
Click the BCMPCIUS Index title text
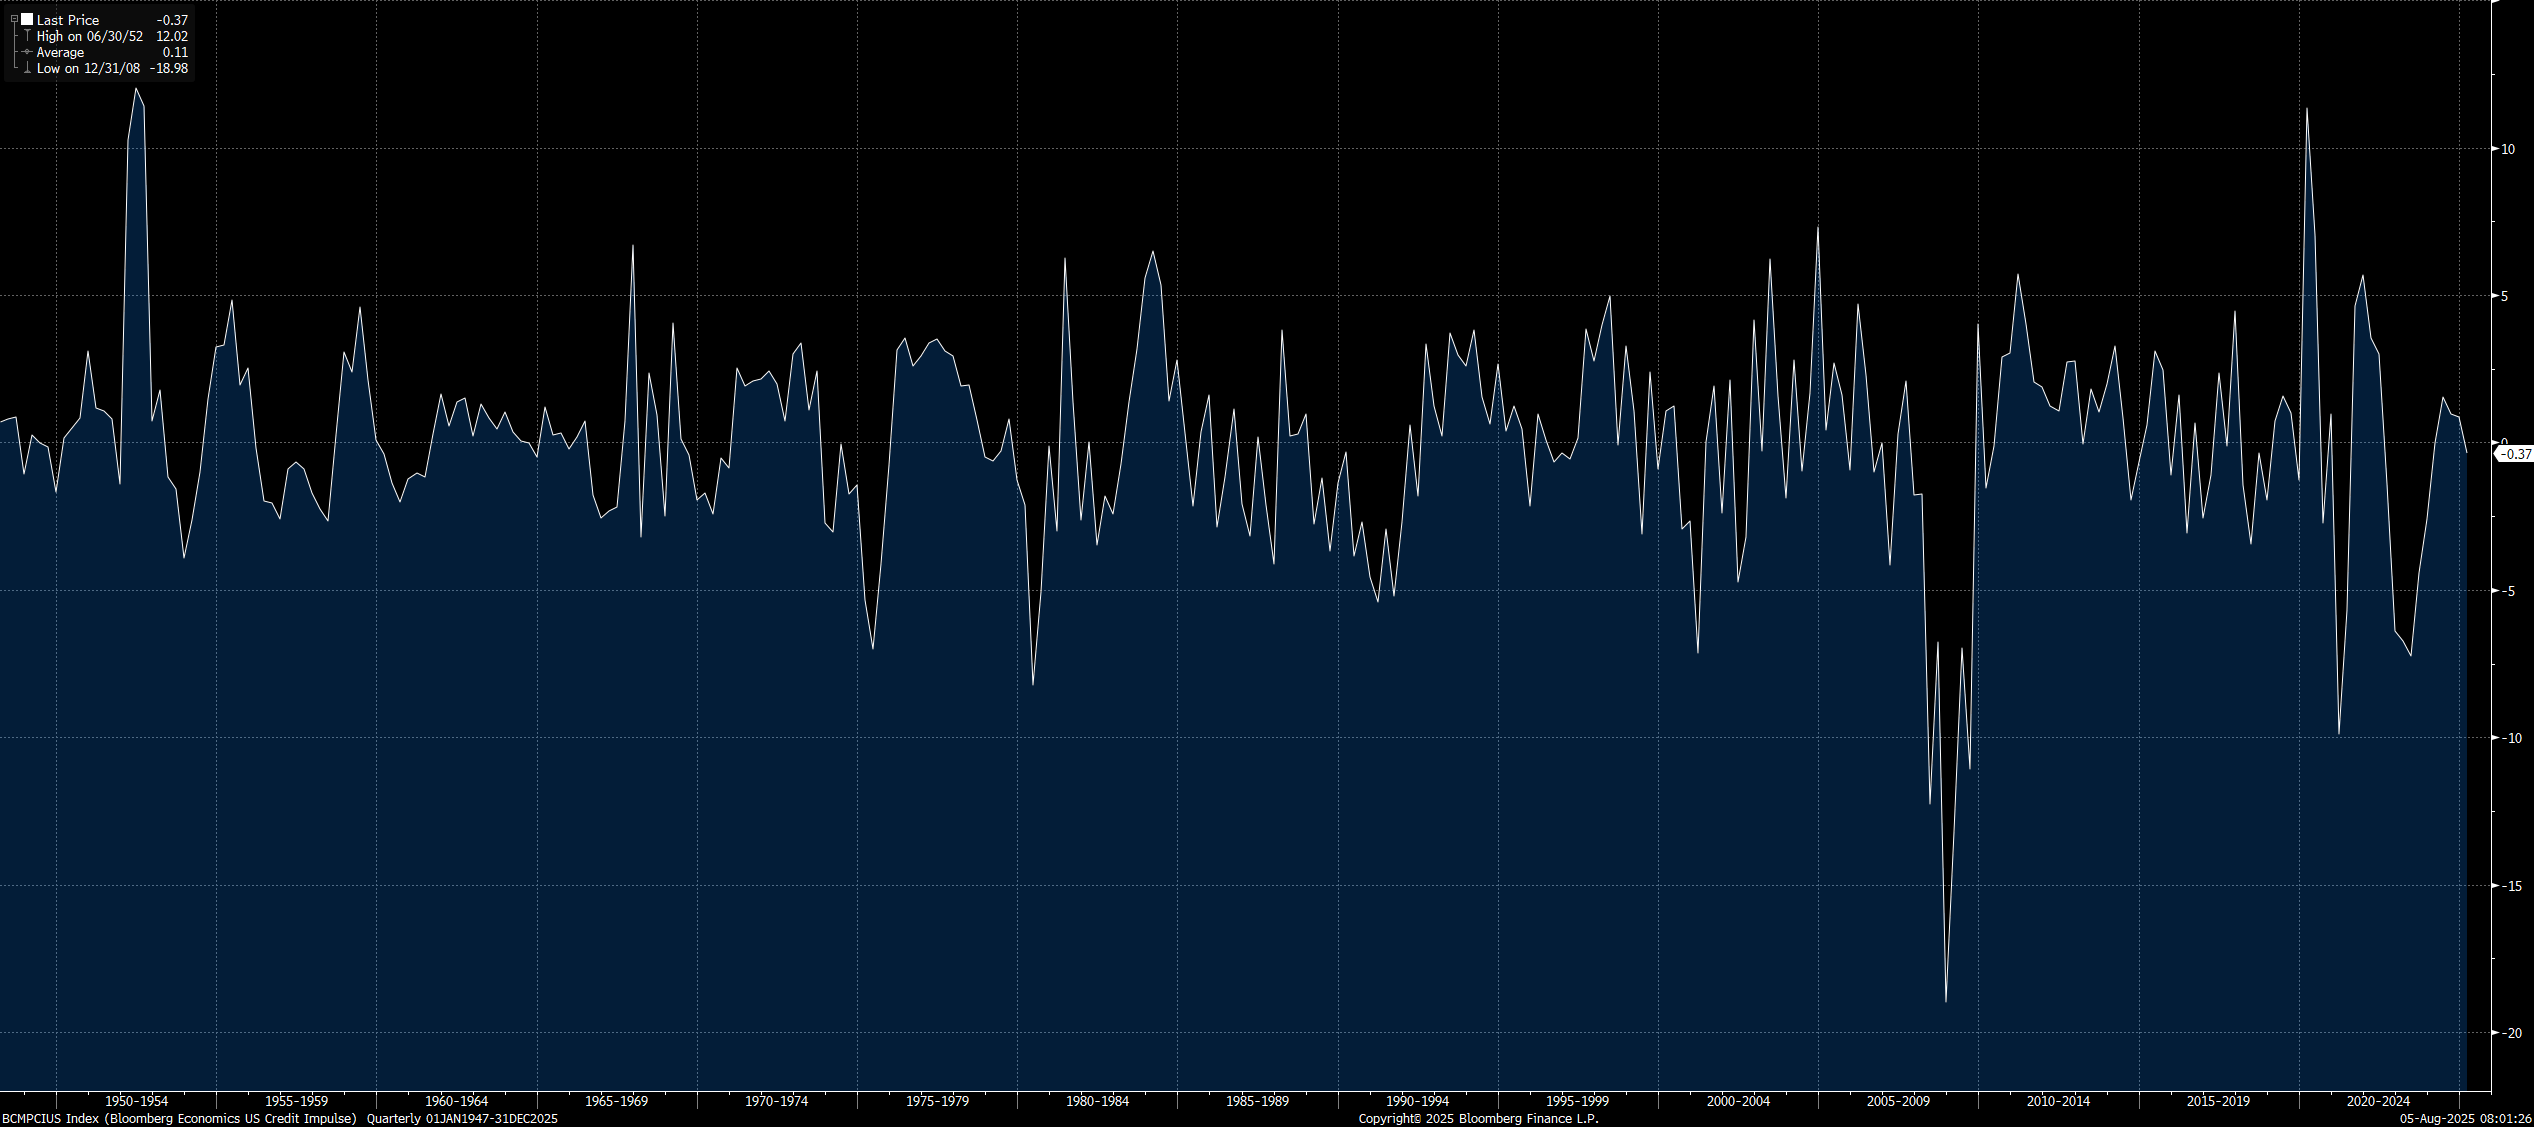(x=180, y=1119)
